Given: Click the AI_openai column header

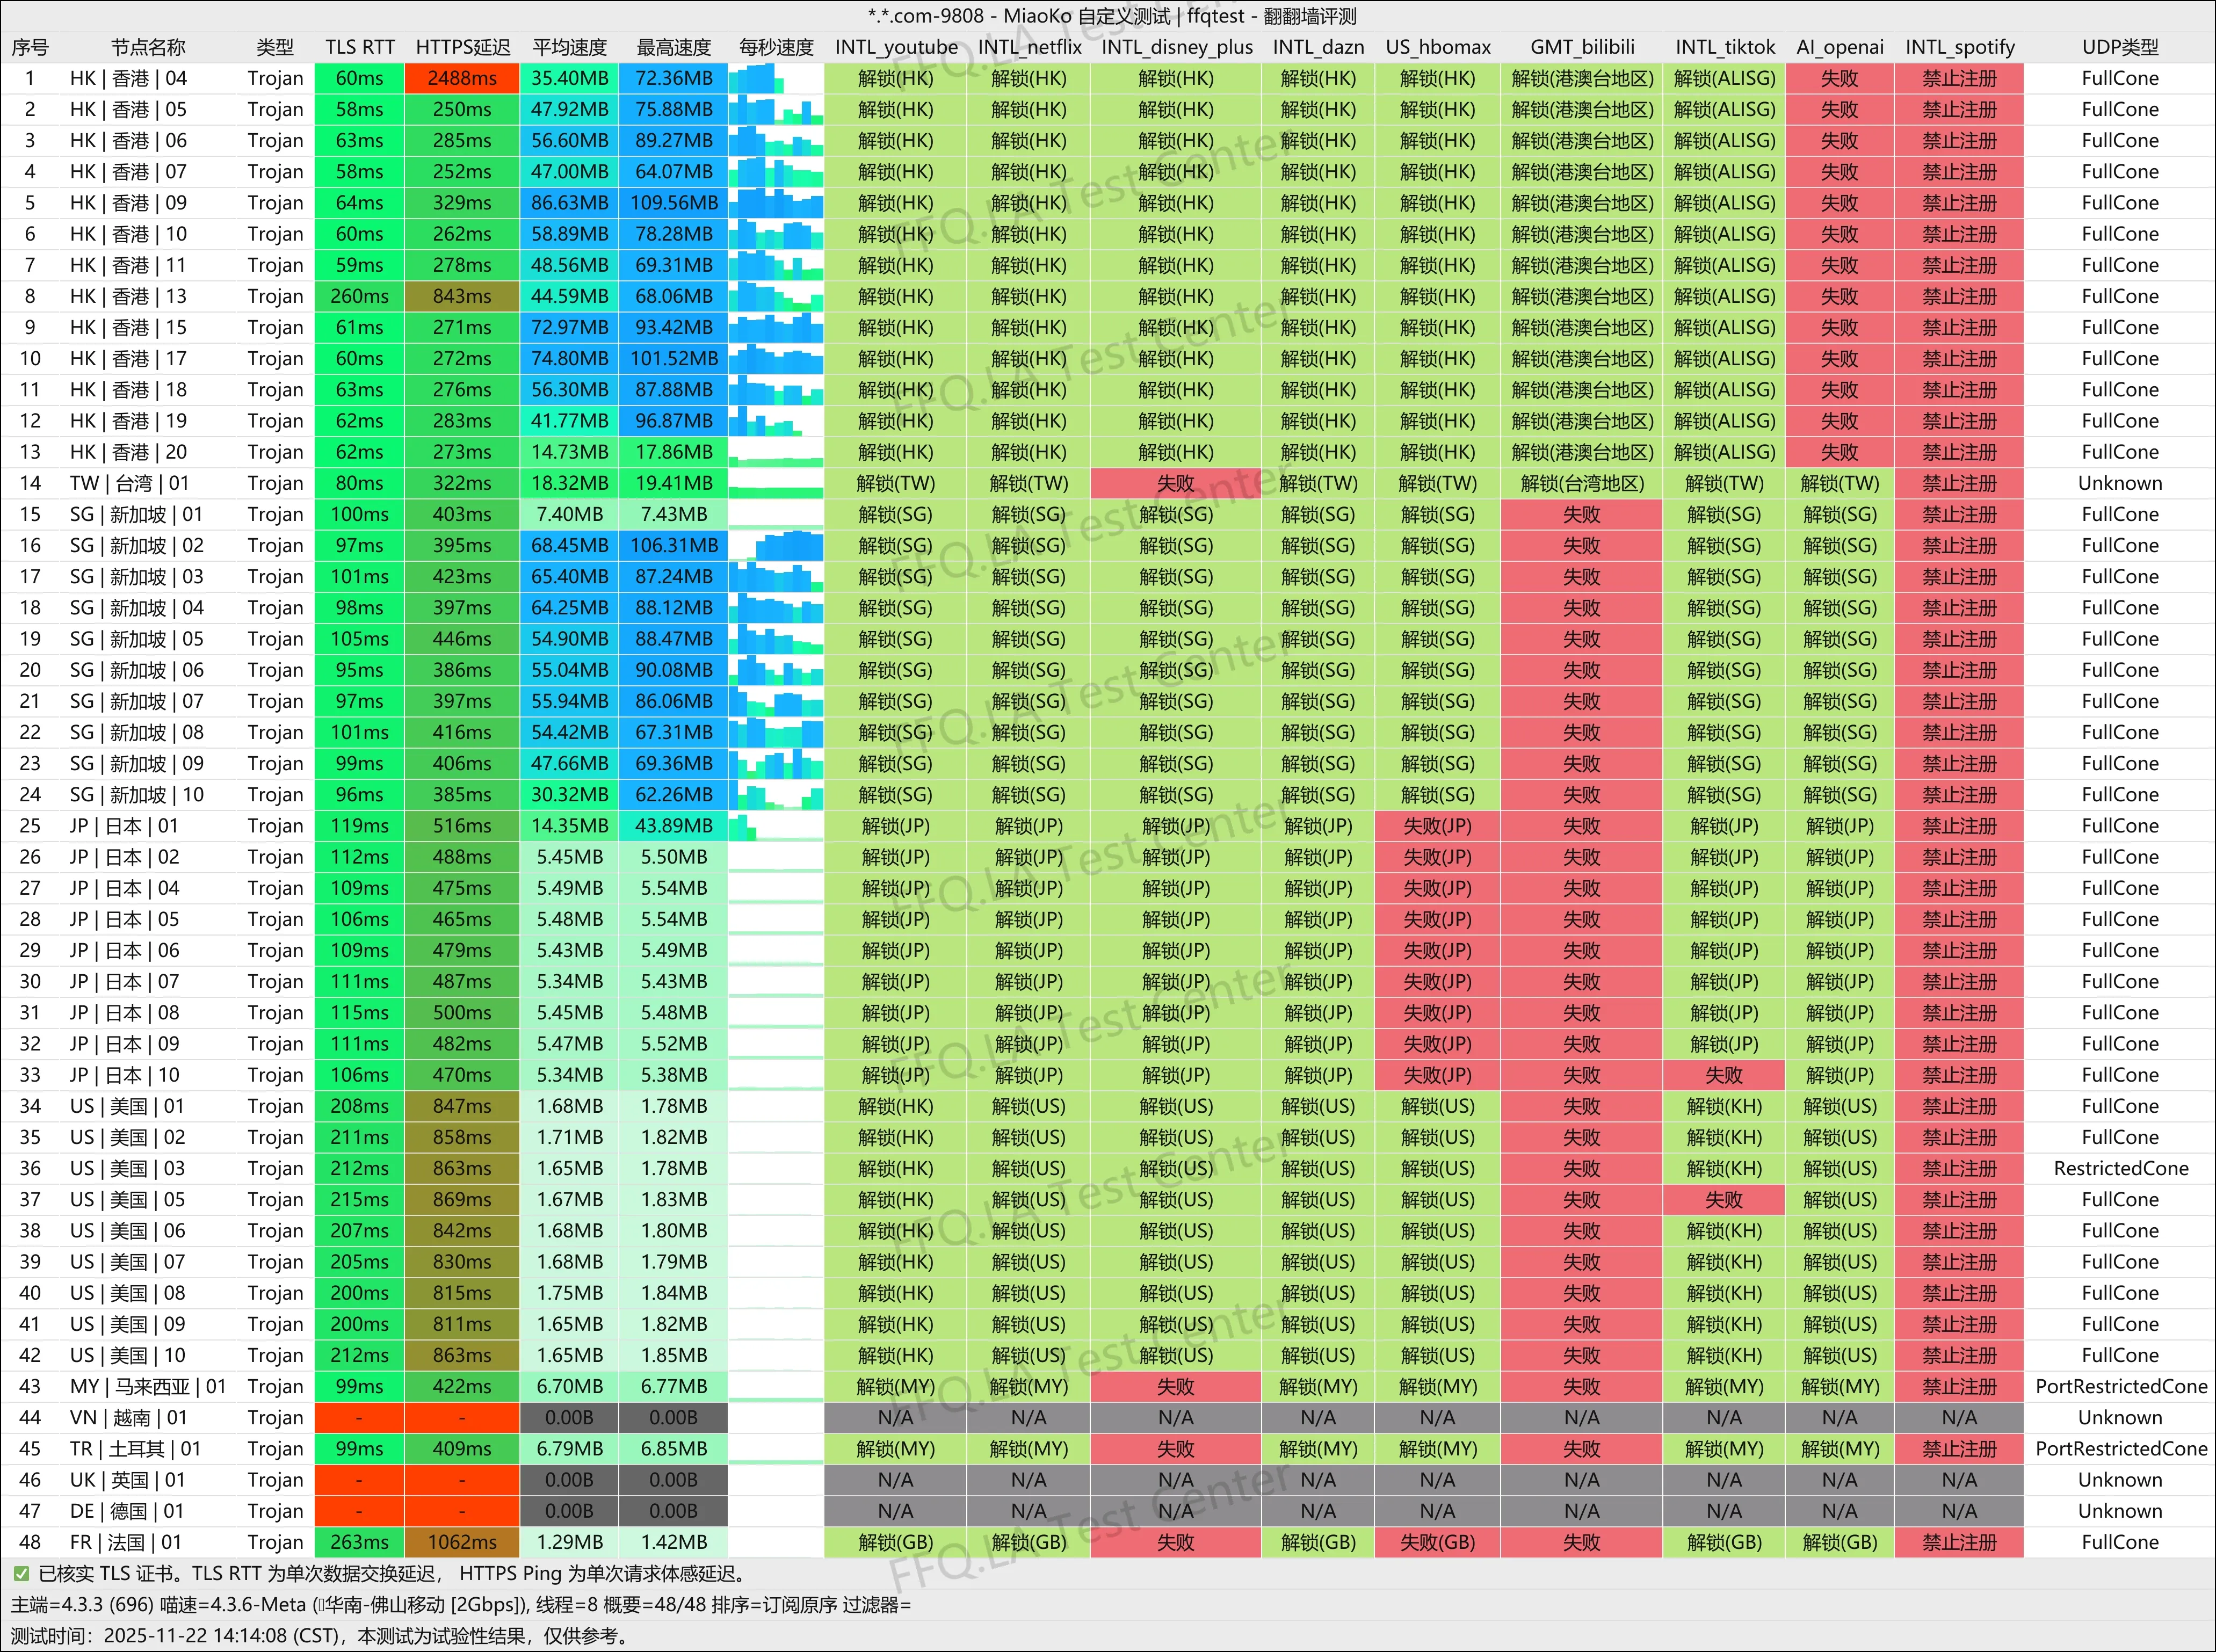Looking at the screenshot, I should click(x=1839, y=47).
